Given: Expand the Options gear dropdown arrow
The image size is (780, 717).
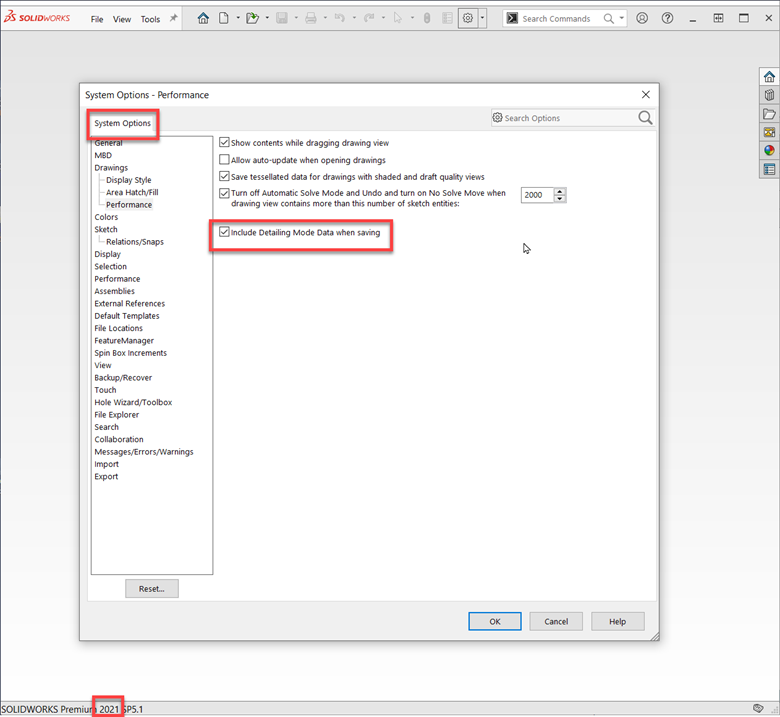Looking at the screenshot, I should tap(482, 18).
